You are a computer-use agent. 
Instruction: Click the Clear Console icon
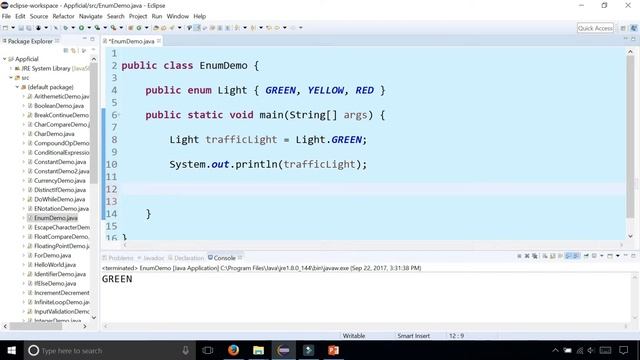pos(545,256)
